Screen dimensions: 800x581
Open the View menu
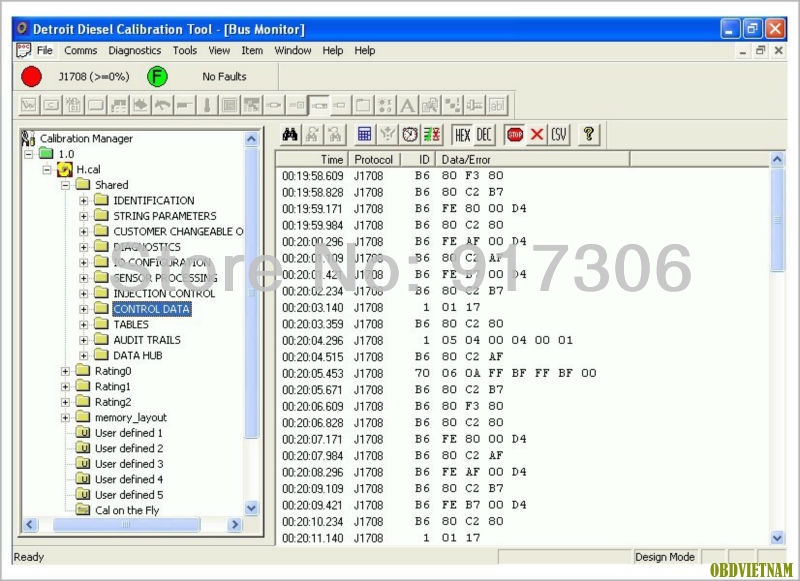click(219, 50)
